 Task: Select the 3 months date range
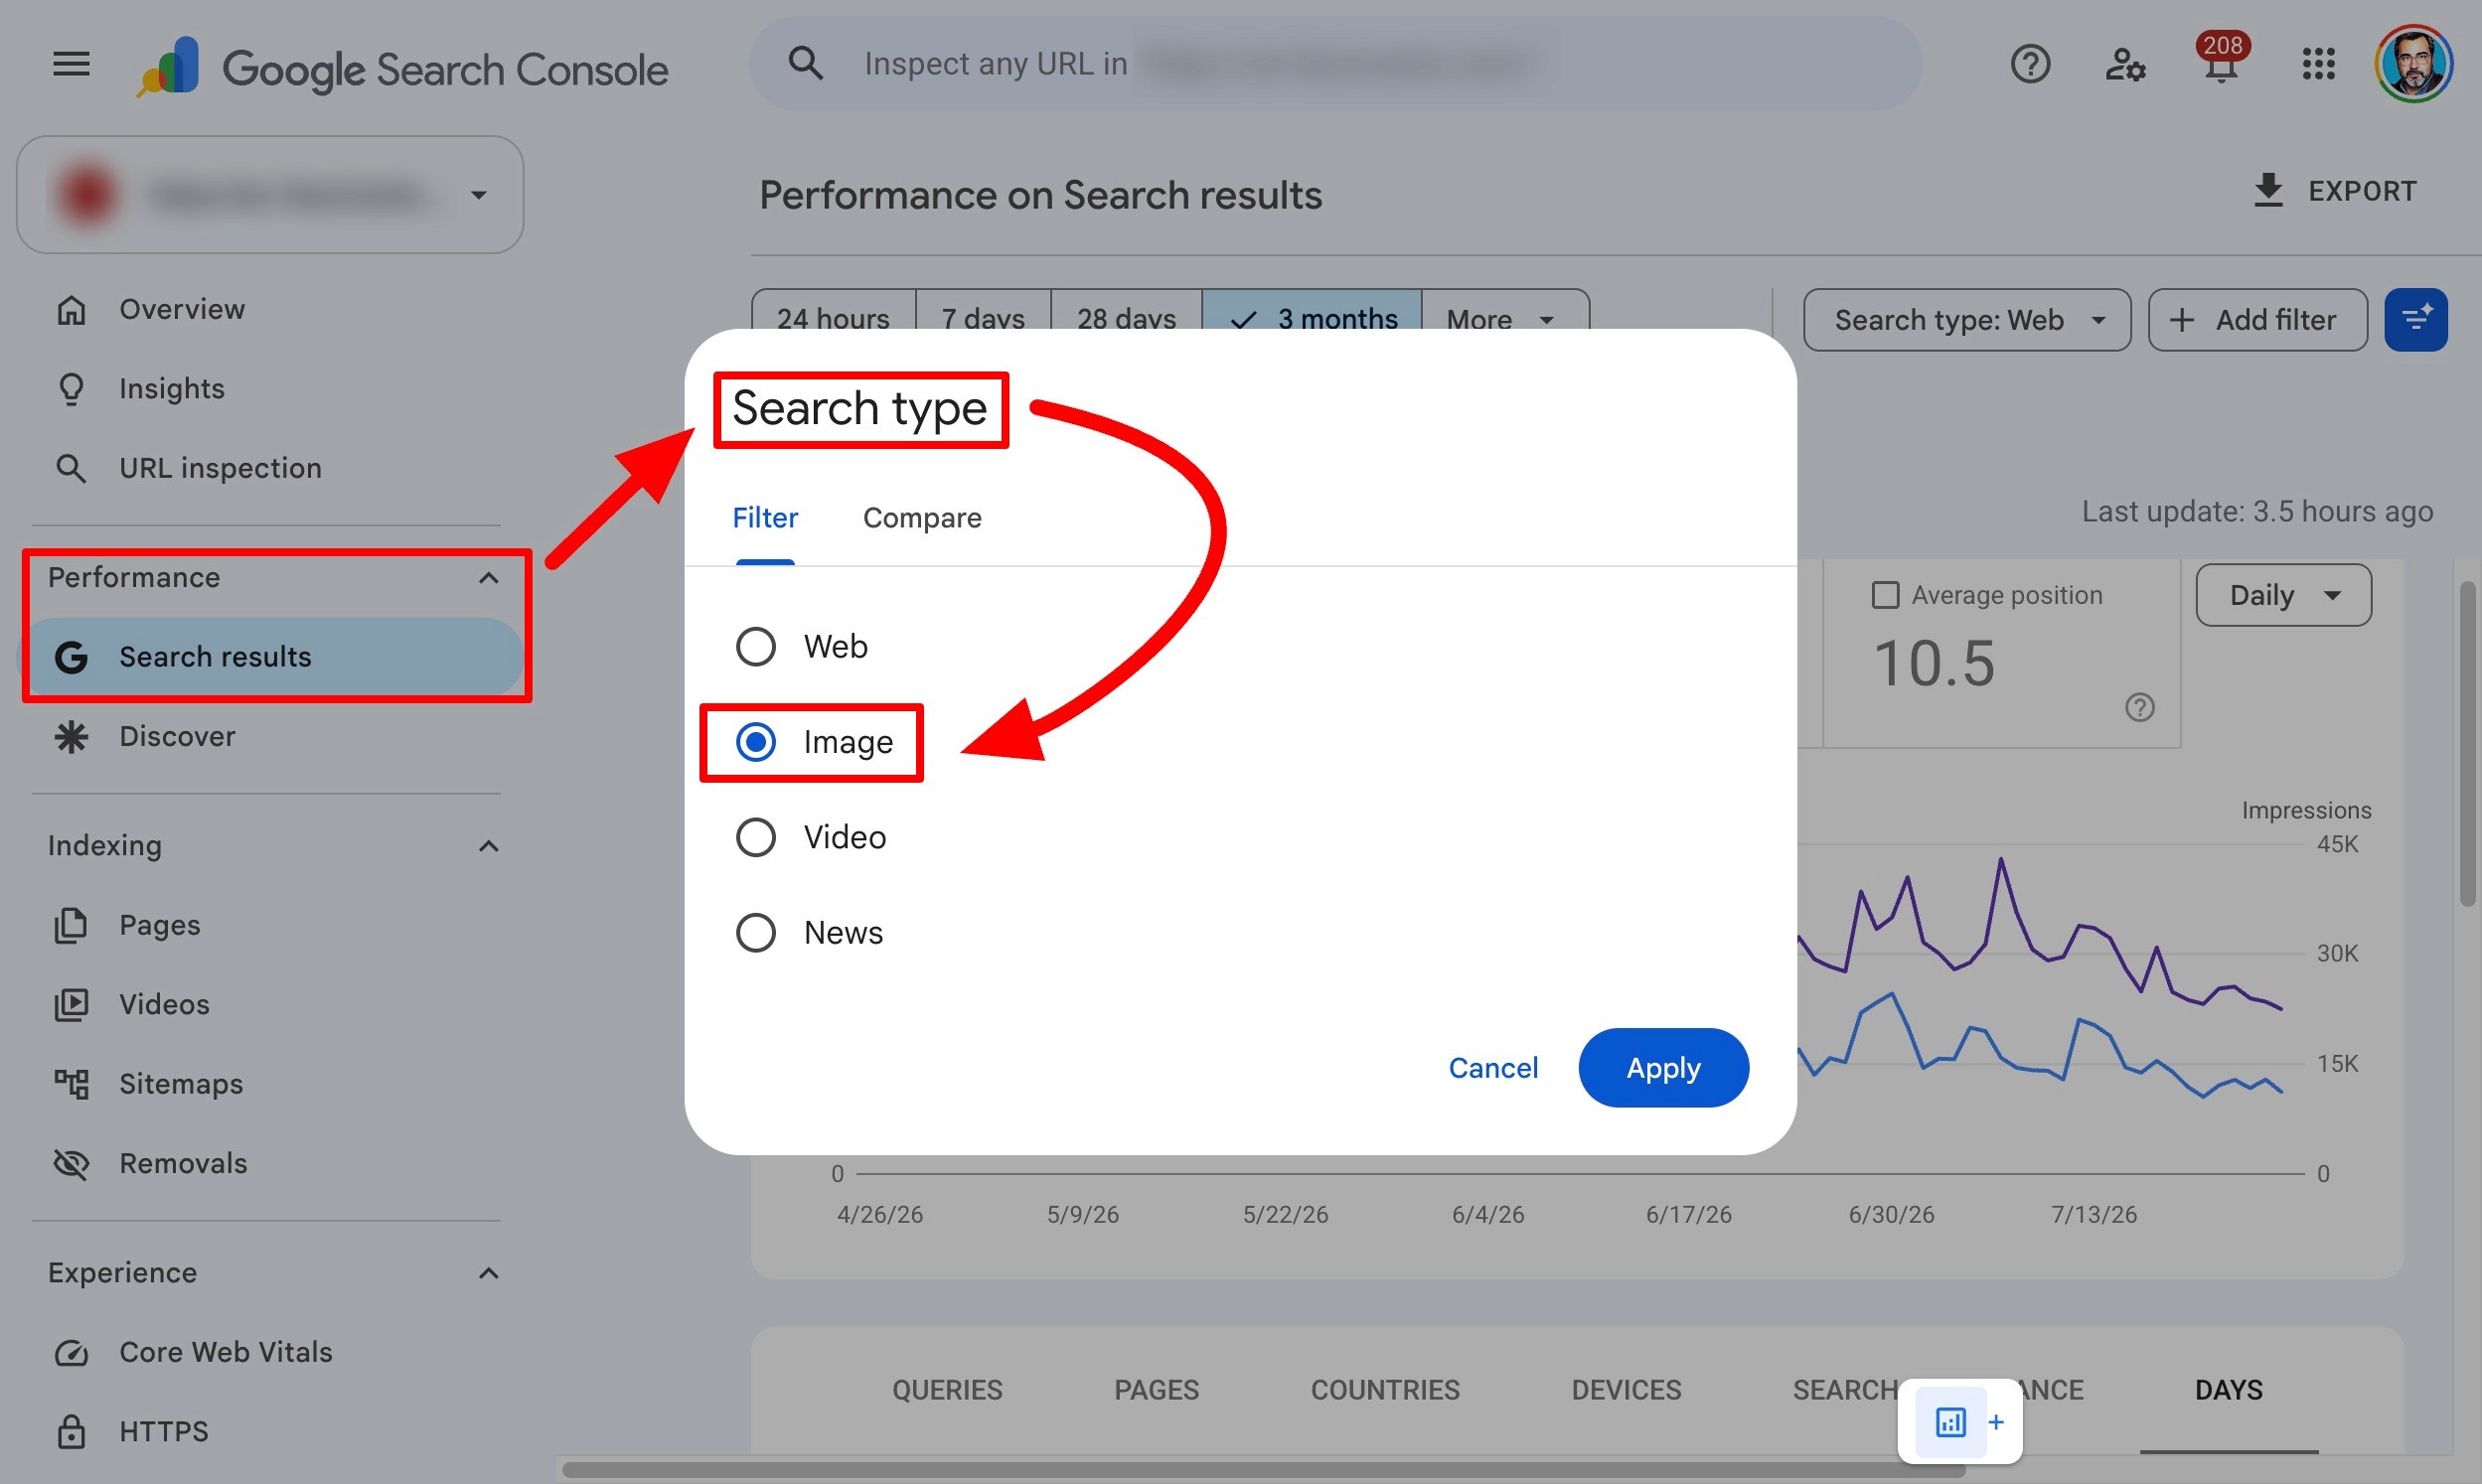[1312, 320]
